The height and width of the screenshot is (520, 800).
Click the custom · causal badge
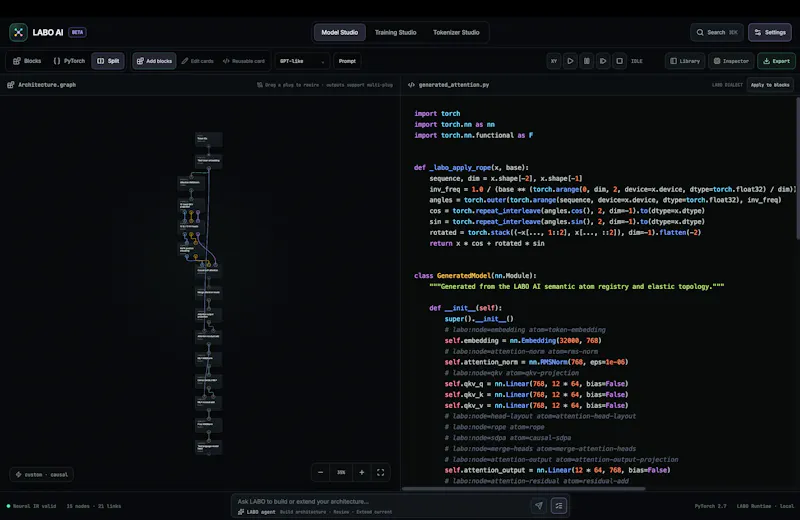click(42, 475)
